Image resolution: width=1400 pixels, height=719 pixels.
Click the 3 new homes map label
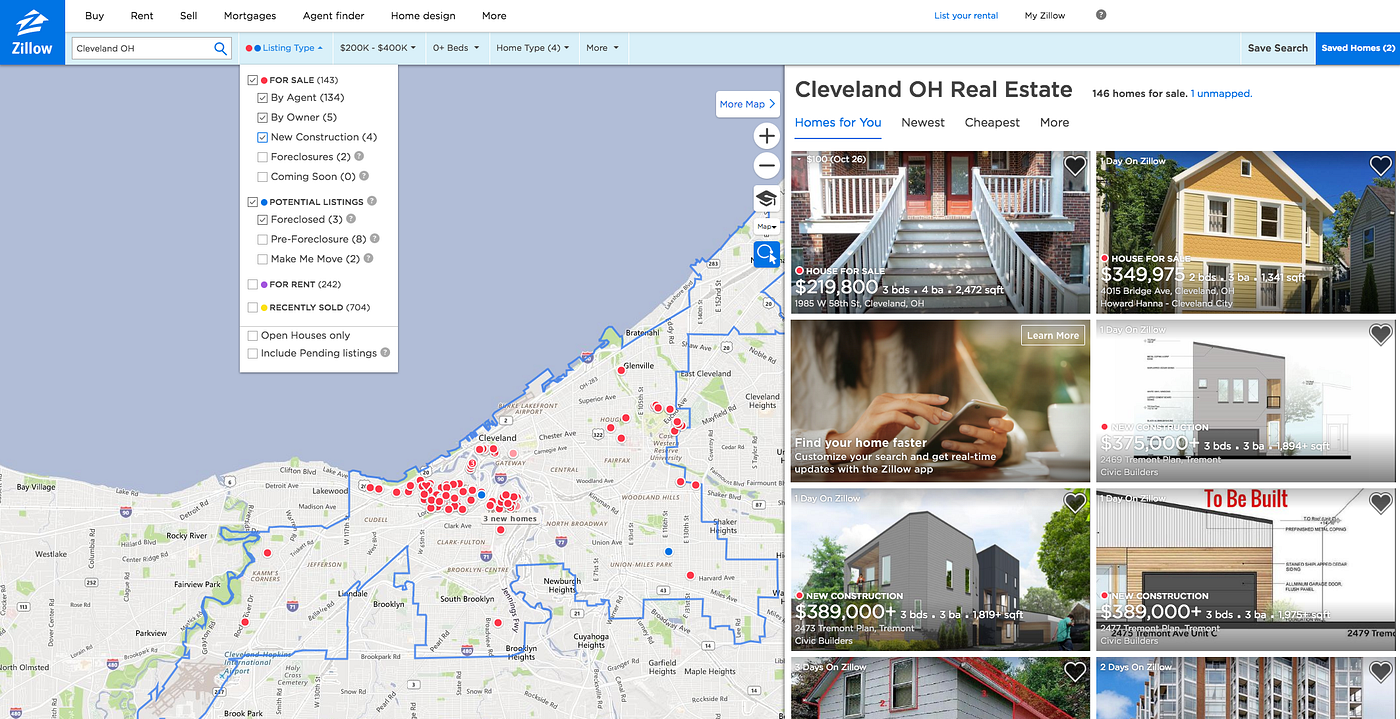tap(510, 519)
